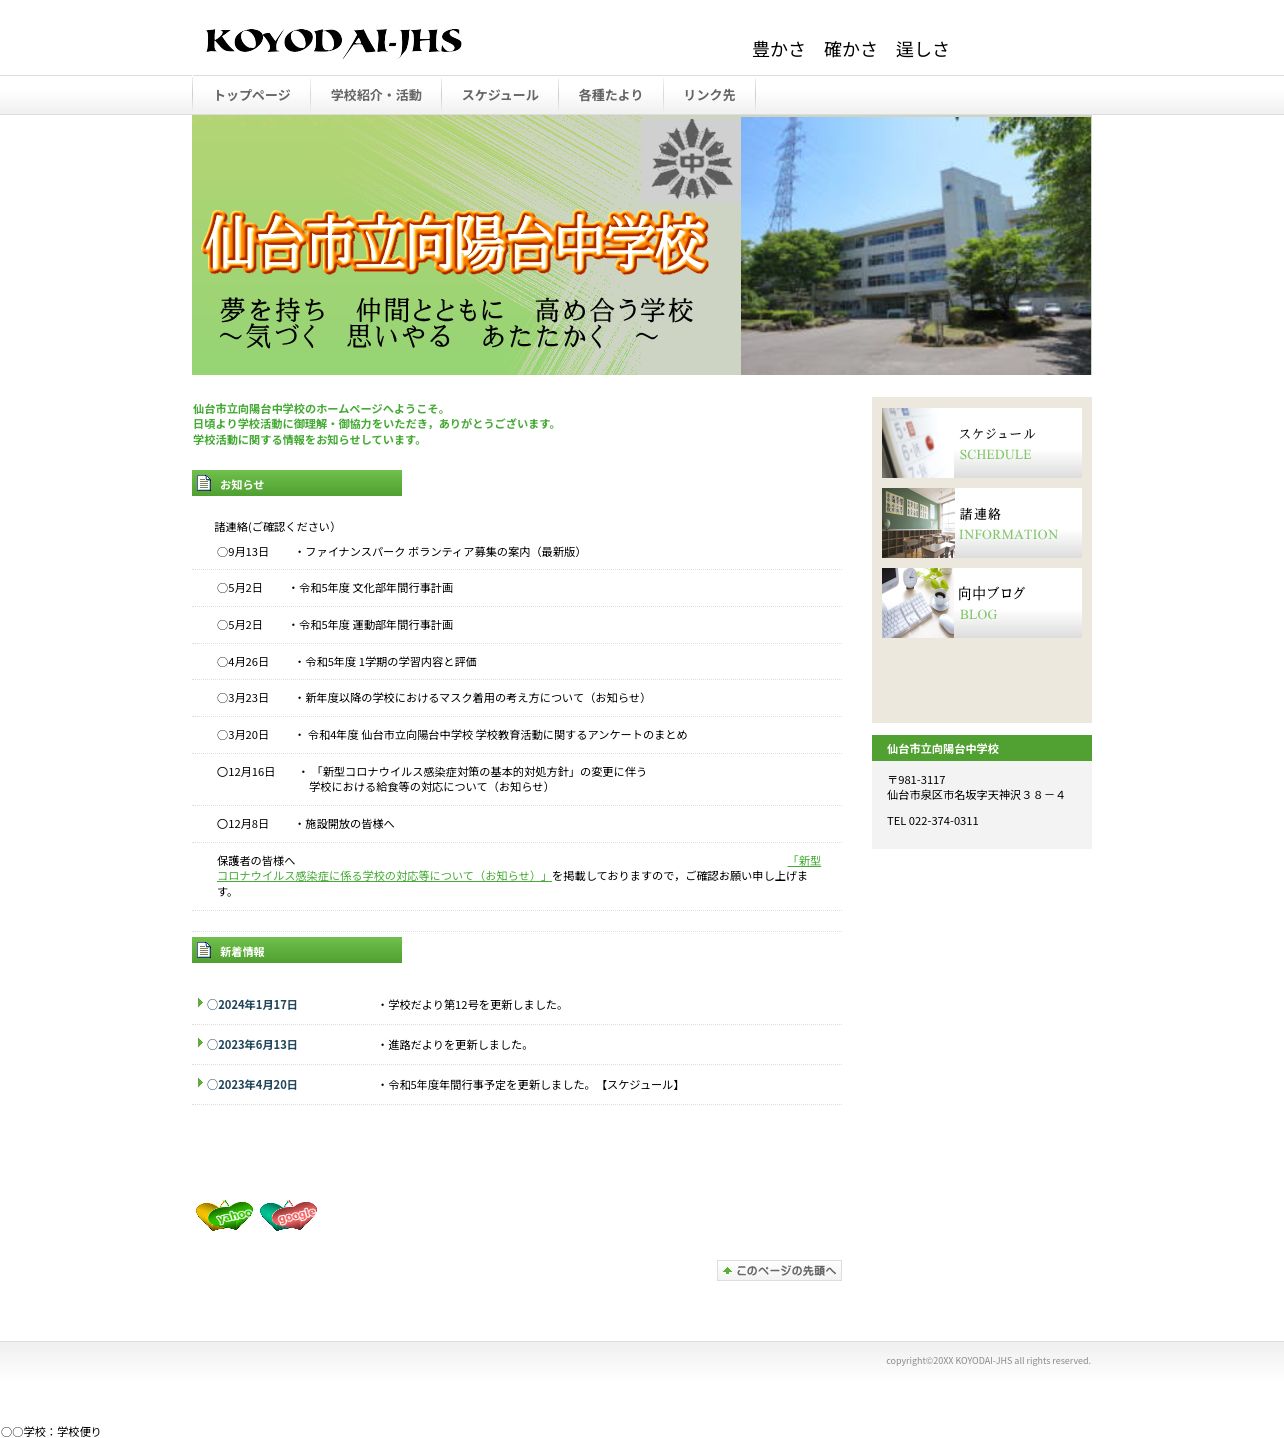Open the トップページ menu item

252,95
